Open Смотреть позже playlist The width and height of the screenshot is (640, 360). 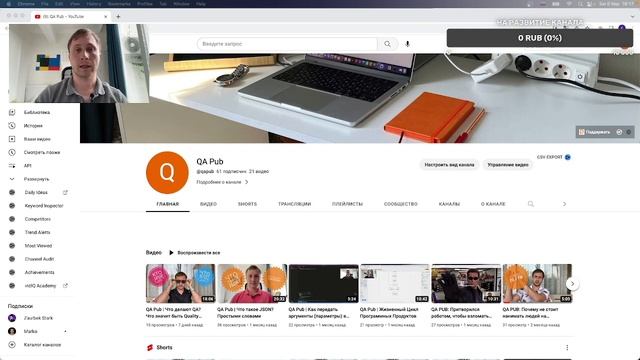pyautogui.click(x=42, y=152)
